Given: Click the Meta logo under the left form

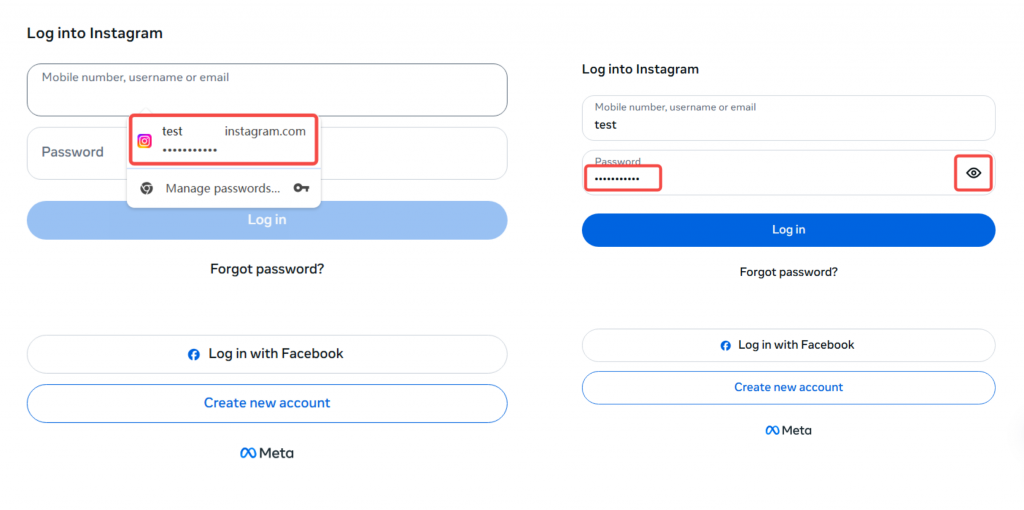Looking at the screenshot, I should click(266, 453).
